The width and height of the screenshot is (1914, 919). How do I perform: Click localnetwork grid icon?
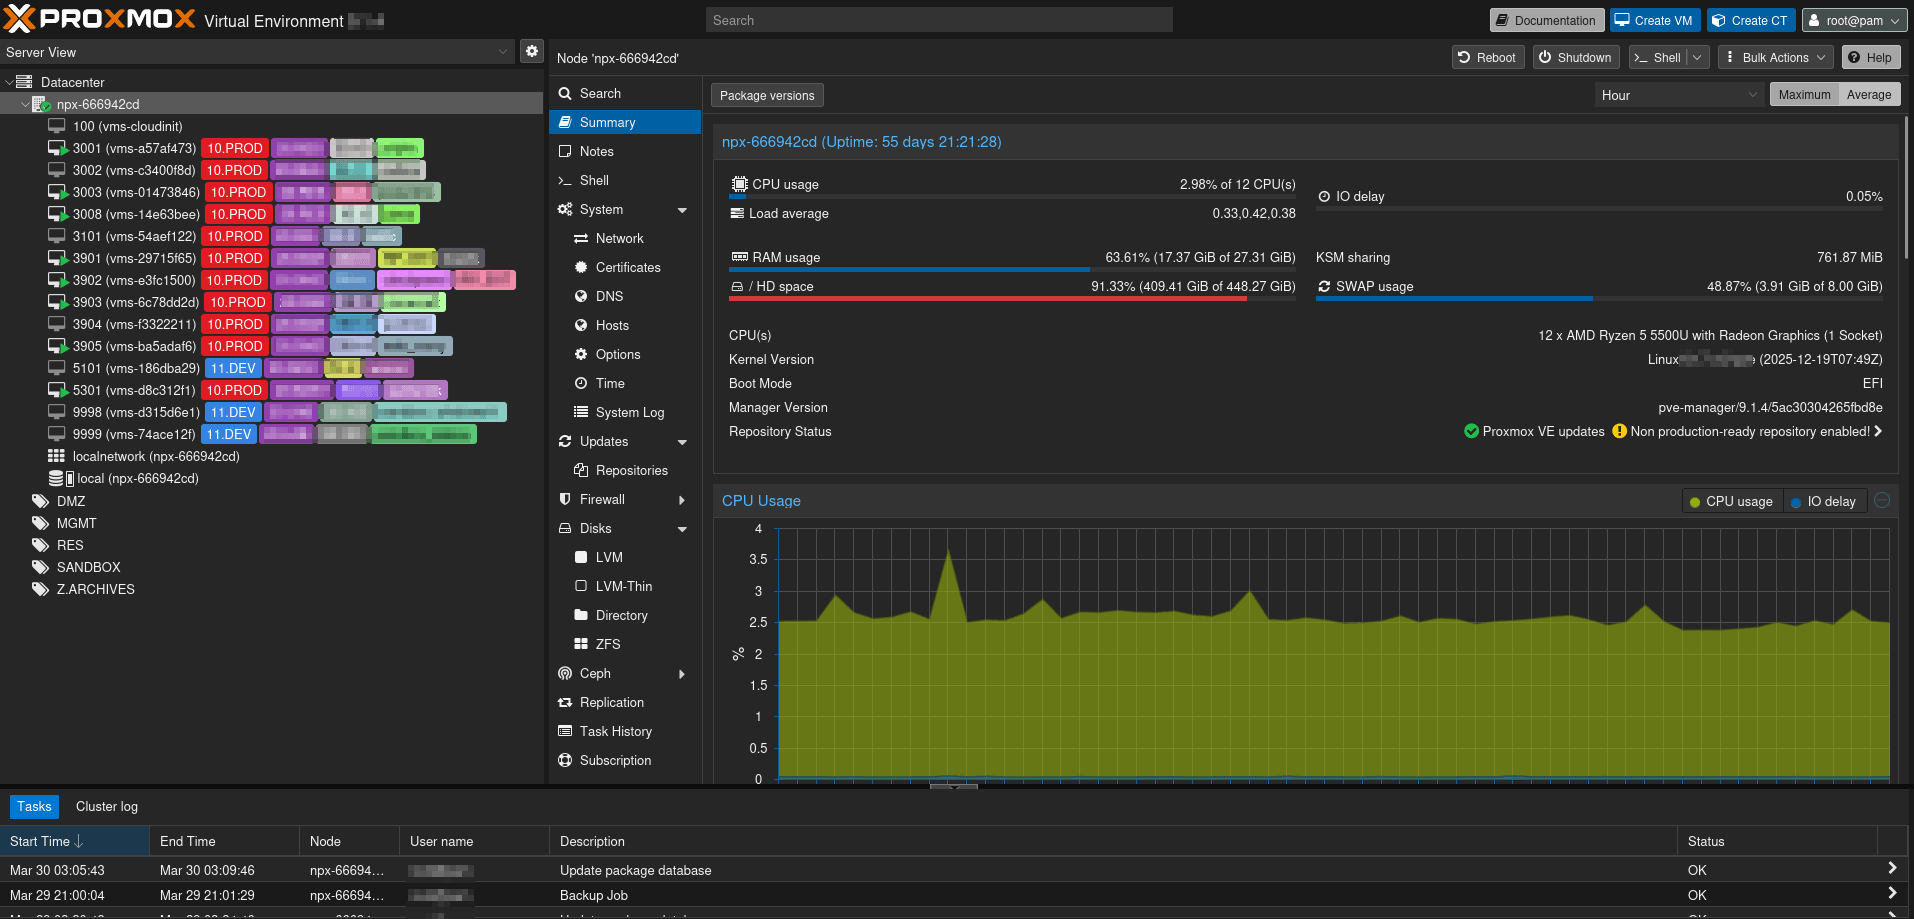click(x=57, y=456)
